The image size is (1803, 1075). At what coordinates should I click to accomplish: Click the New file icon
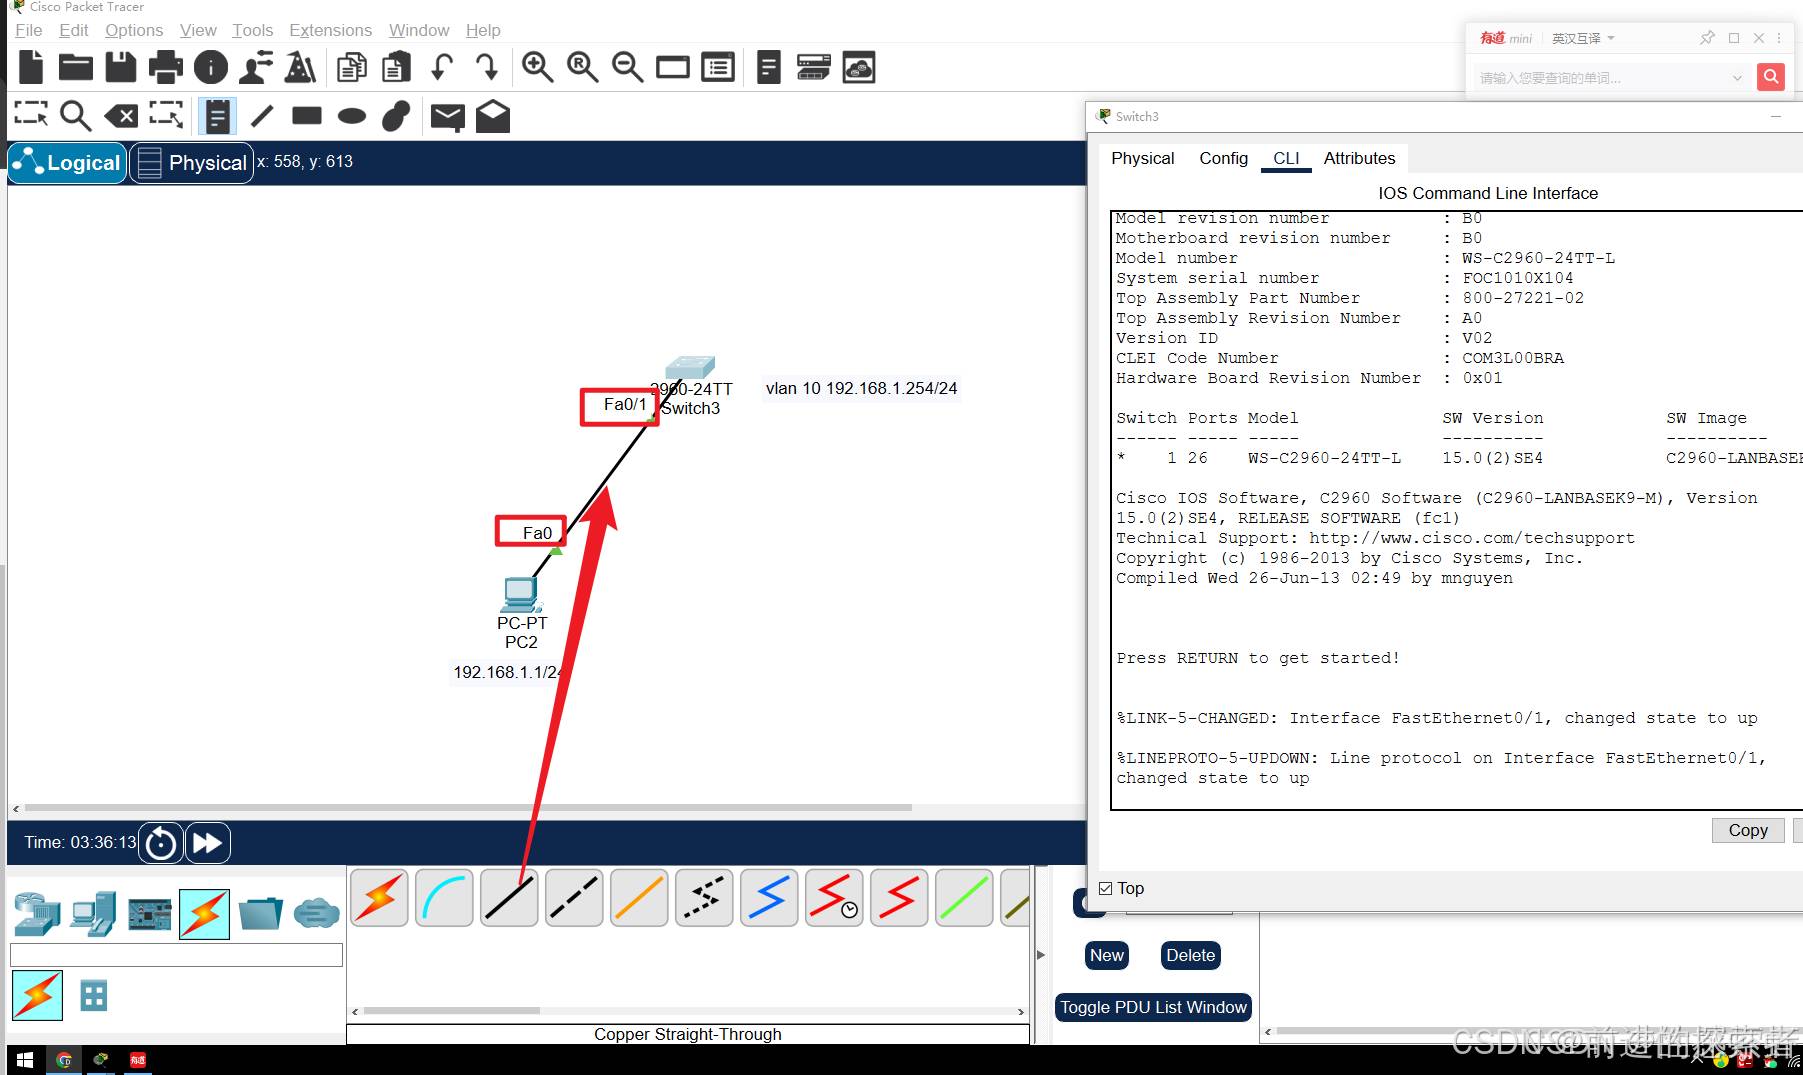31,67
